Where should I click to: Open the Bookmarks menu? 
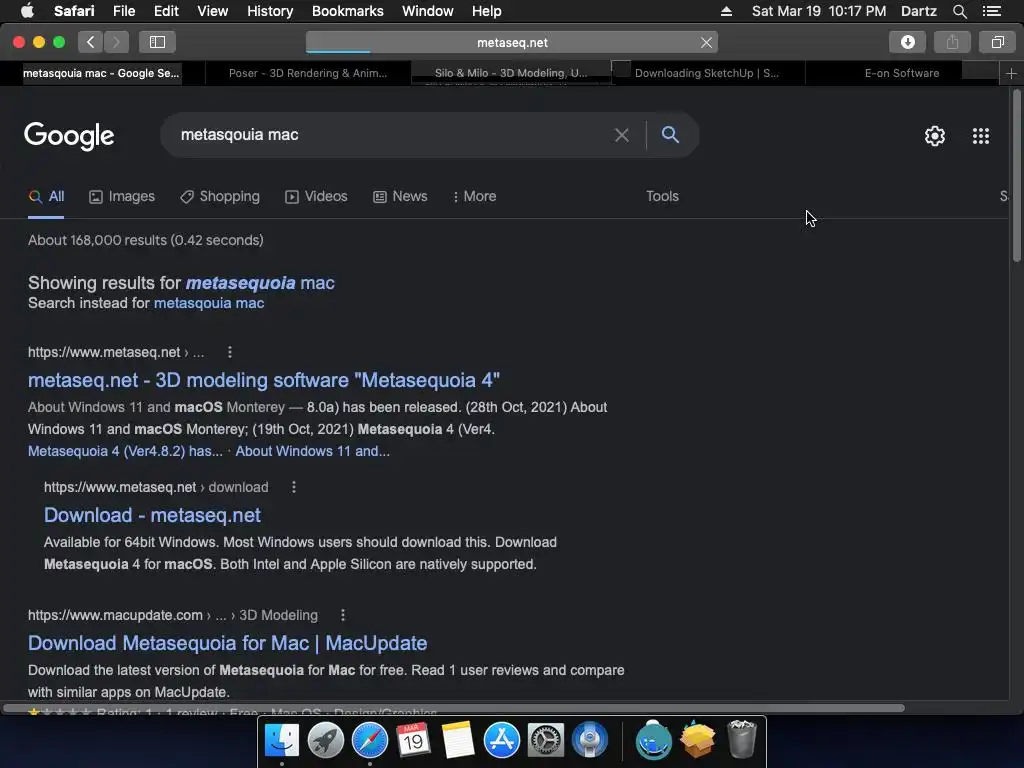(347, 11)
